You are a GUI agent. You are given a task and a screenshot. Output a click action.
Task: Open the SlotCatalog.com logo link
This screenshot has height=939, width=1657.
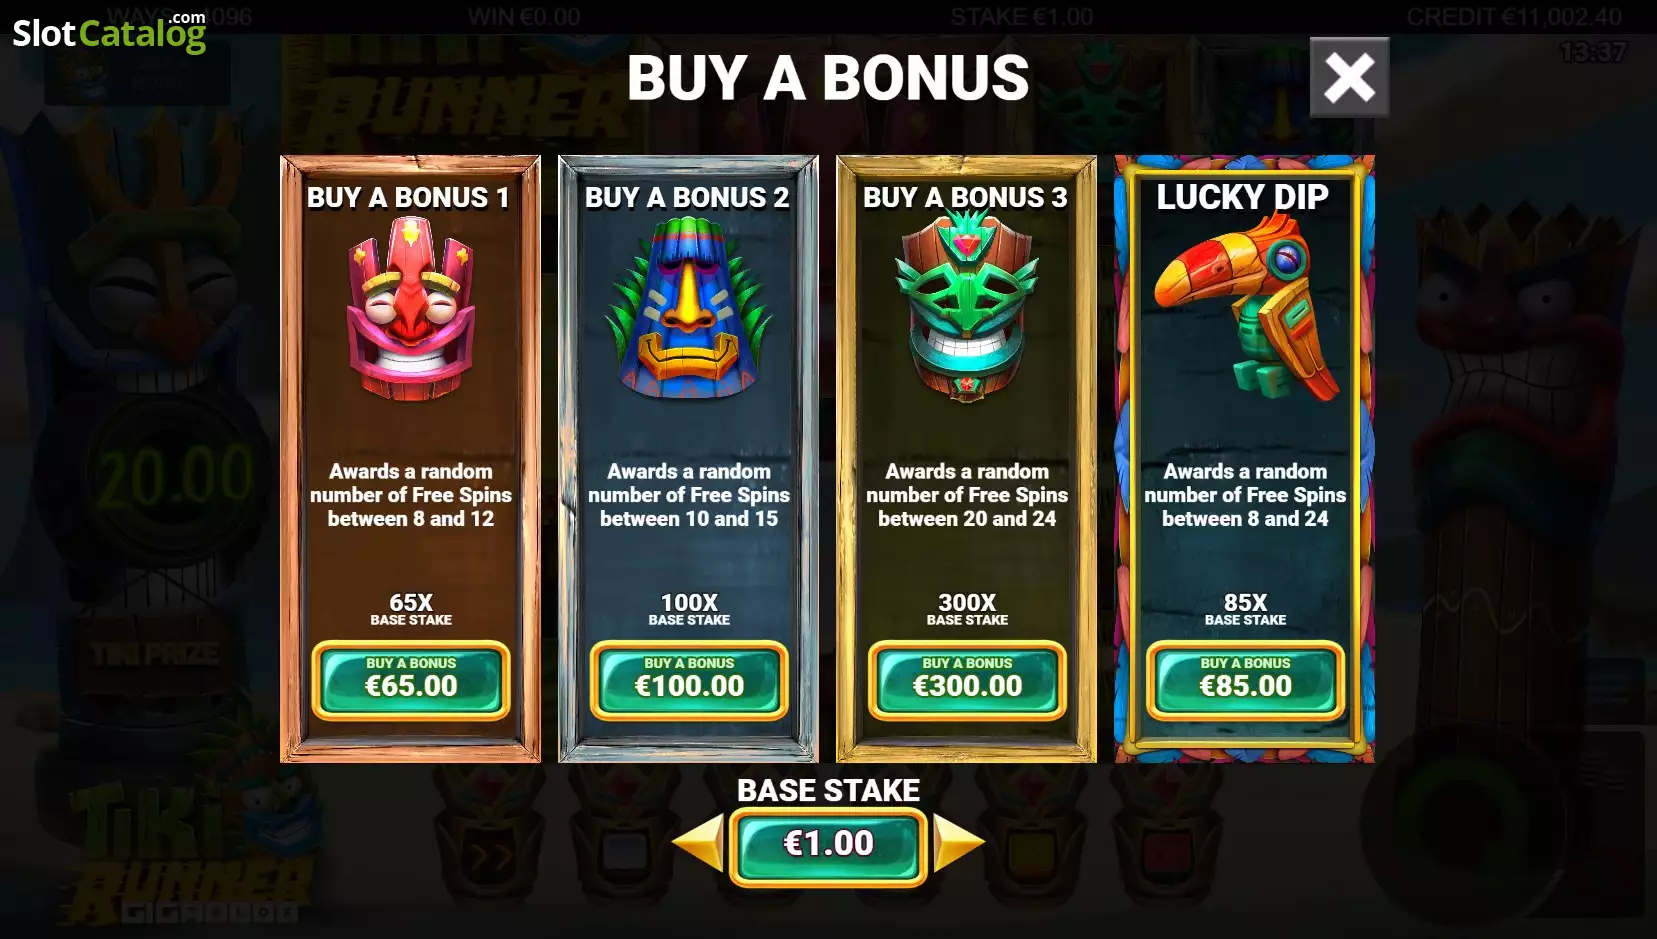click(x=109, y=32)
